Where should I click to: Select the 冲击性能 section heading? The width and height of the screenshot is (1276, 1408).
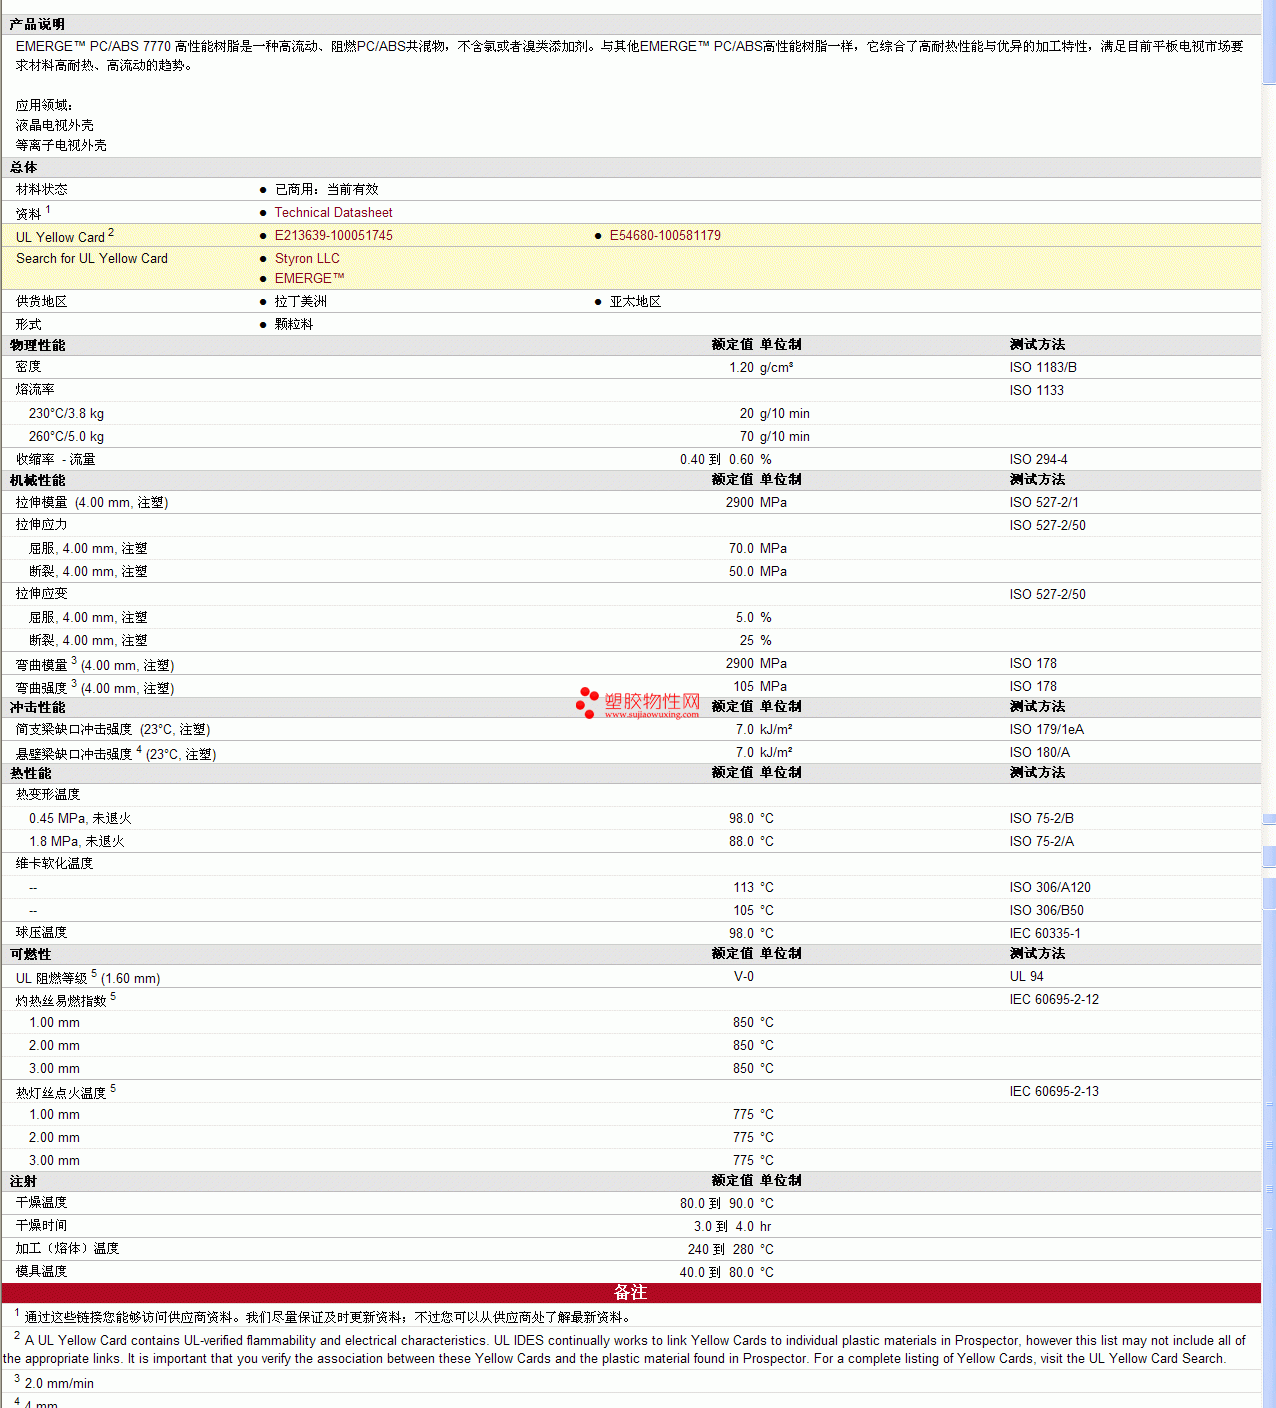click(37, 707)
